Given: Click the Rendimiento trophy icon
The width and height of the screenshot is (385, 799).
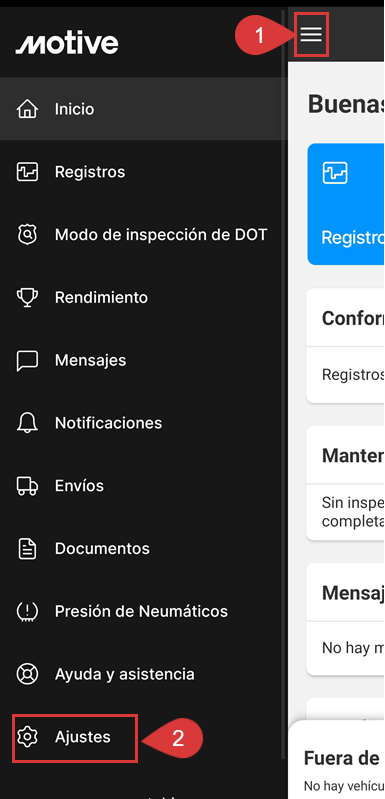Looking at the screenshot, I should (x=28, y=298).
